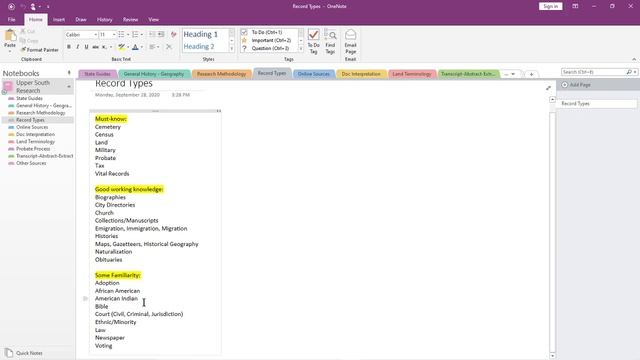The height and width of the screenshot is (360, 640).
Task: Apply the Heading 2 style
Action: click(199, 47)
